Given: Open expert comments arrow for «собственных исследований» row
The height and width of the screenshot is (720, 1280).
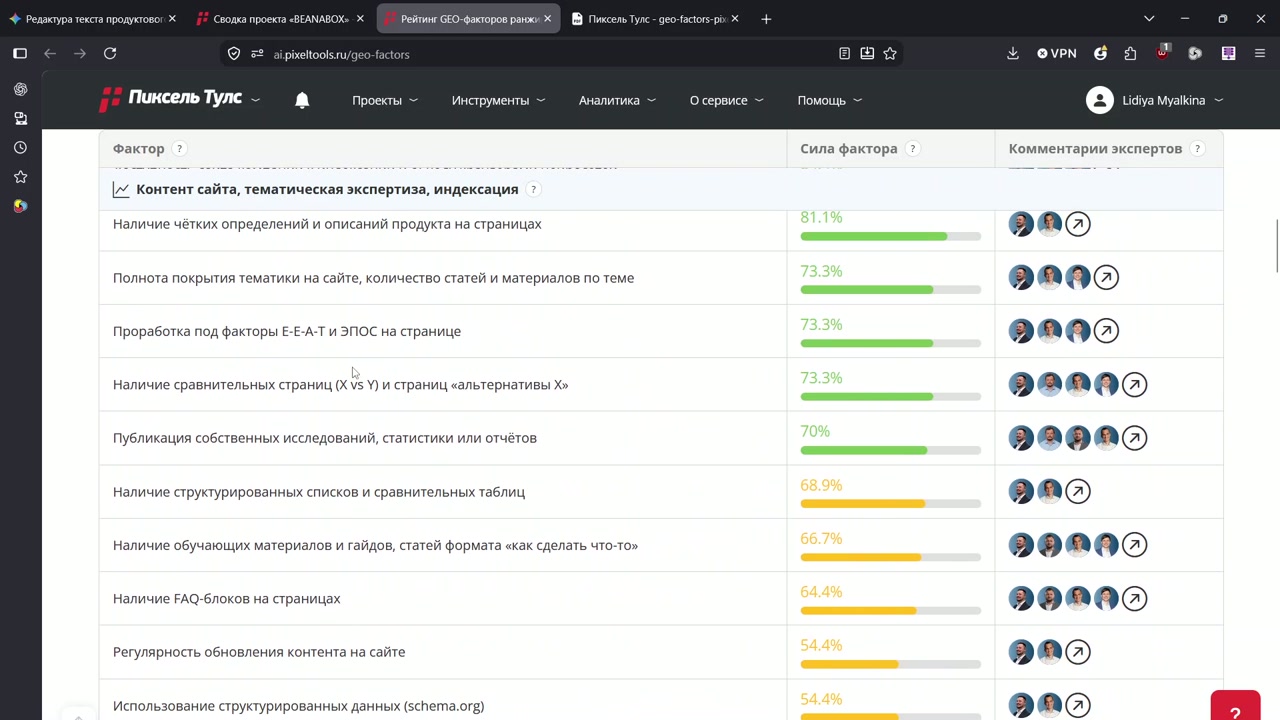Looking at the screenshot, I should [1134, 438].
